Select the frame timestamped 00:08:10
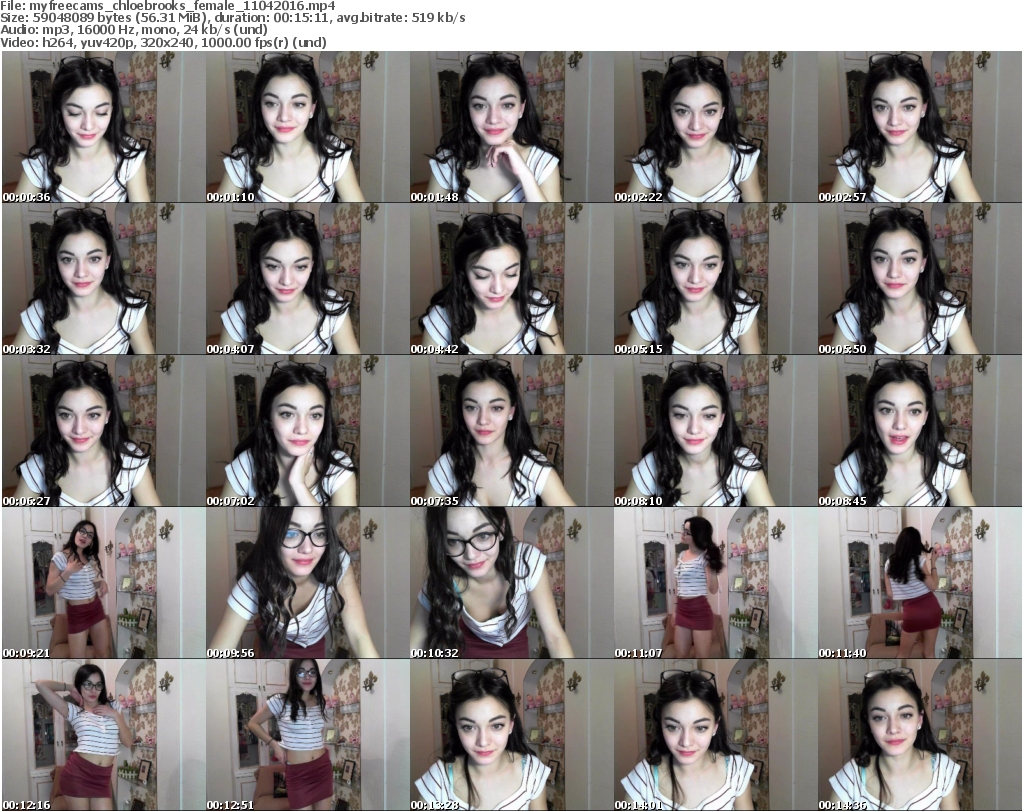Viewport: 1024px width, 811px height. point(715,432)
